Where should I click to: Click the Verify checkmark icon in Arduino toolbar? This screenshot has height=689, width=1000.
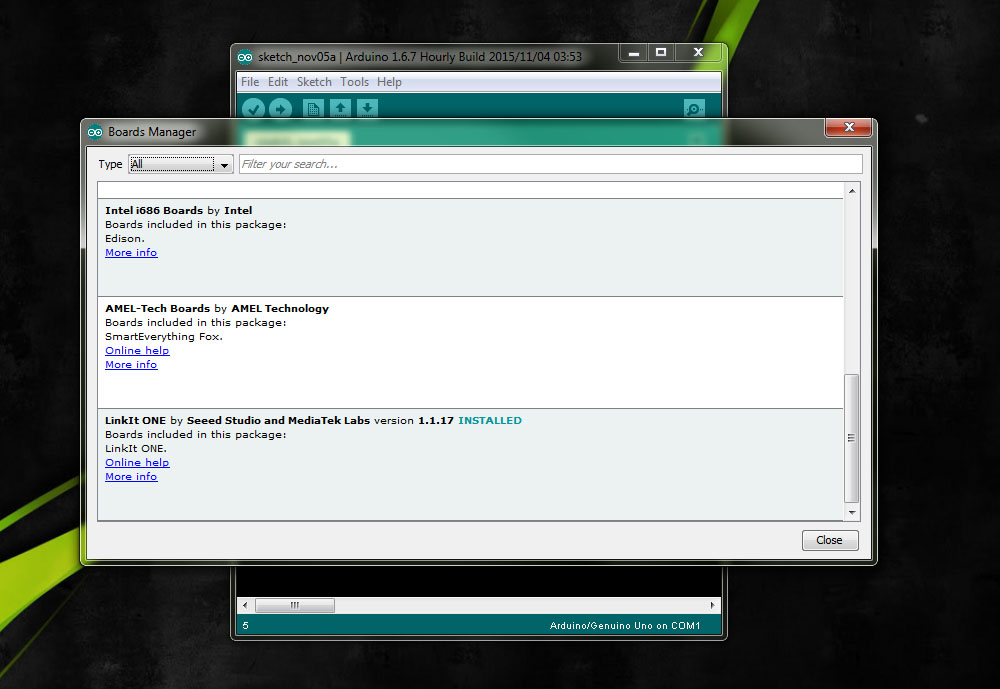pos(253,108)
